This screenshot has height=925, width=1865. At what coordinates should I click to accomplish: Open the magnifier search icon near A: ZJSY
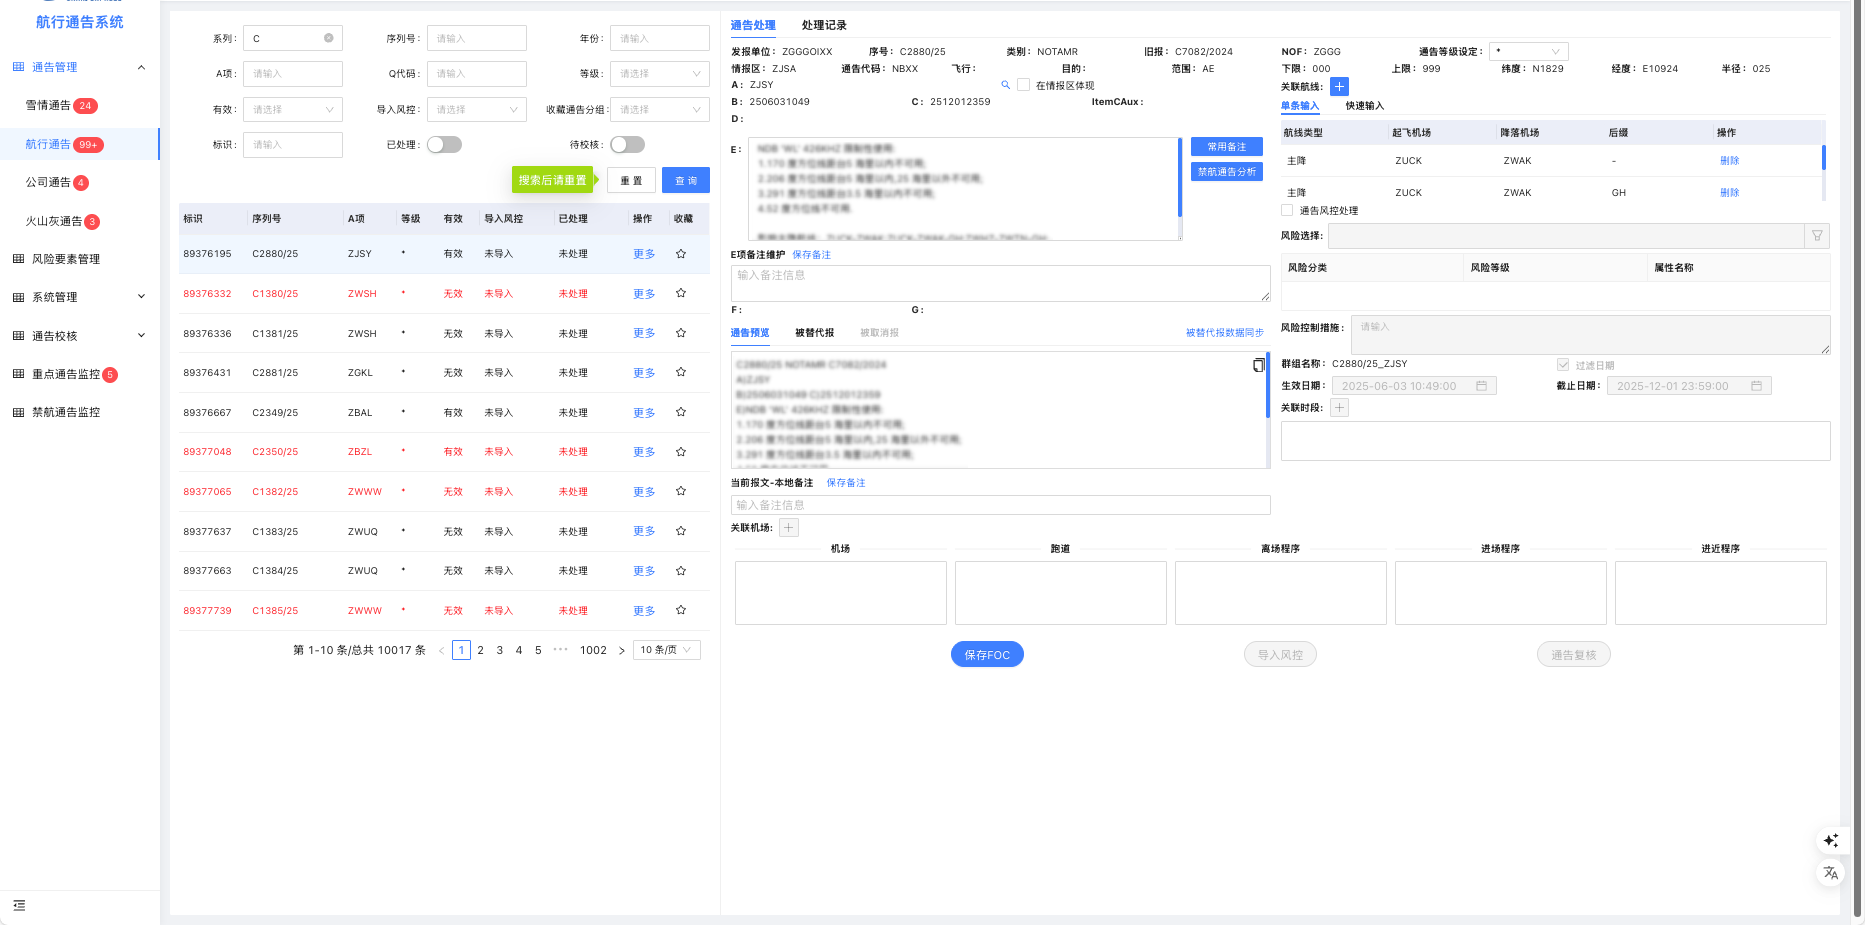1005,85
